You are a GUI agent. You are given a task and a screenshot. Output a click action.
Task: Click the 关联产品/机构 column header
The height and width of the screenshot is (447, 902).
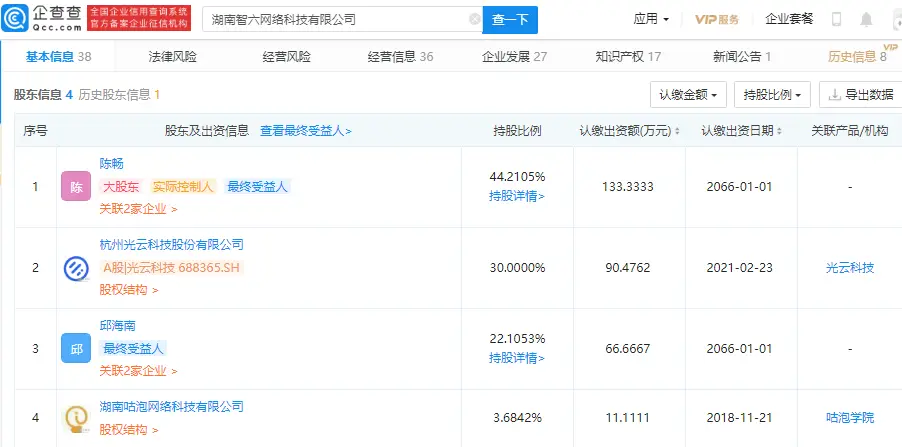point(850,131)
